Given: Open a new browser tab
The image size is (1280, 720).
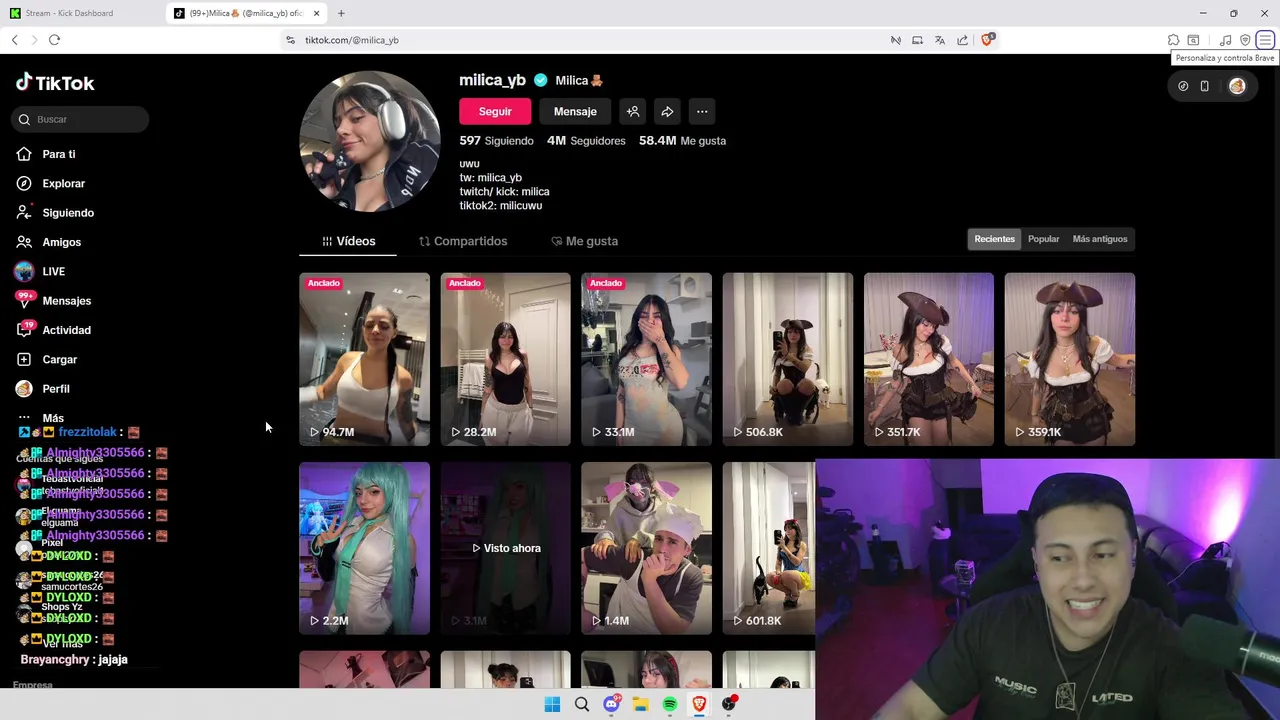Looking at the screenshot, I should [x=341, y=13].
